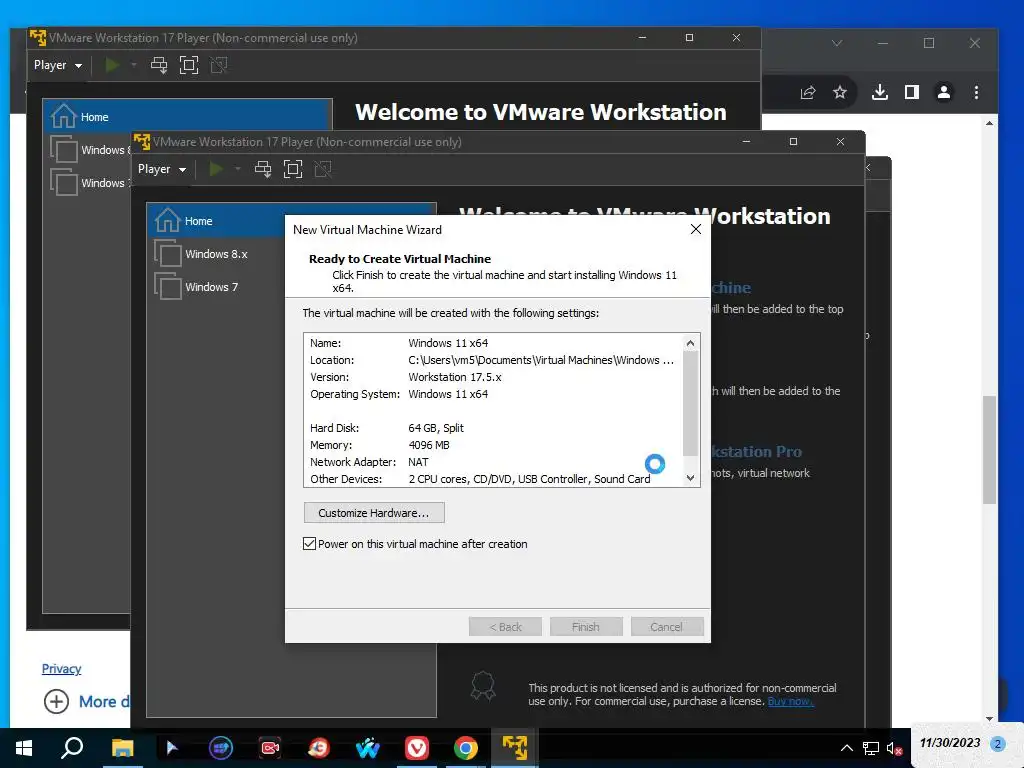Click the license ribbon icon in VMware

click(483, 686)
